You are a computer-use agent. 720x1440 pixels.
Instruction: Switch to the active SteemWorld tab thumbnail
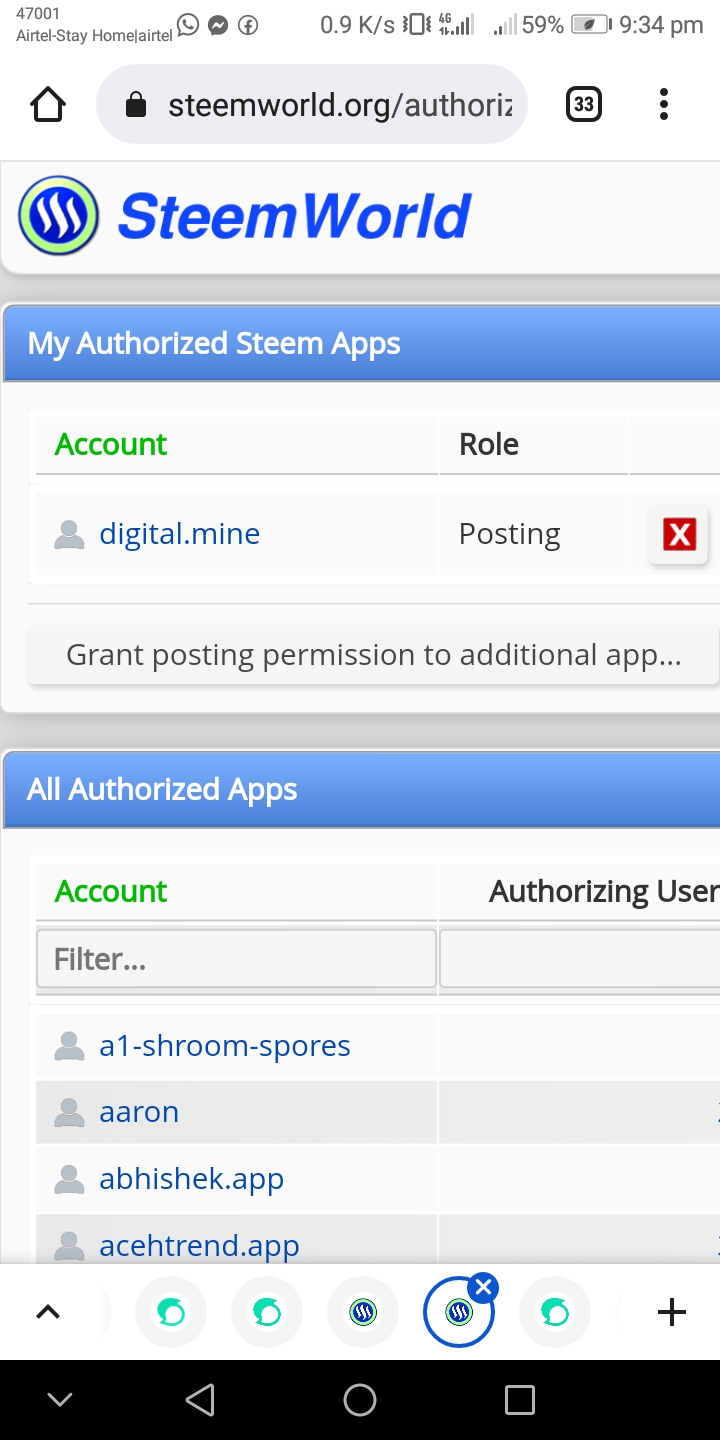pos(458,1313)
